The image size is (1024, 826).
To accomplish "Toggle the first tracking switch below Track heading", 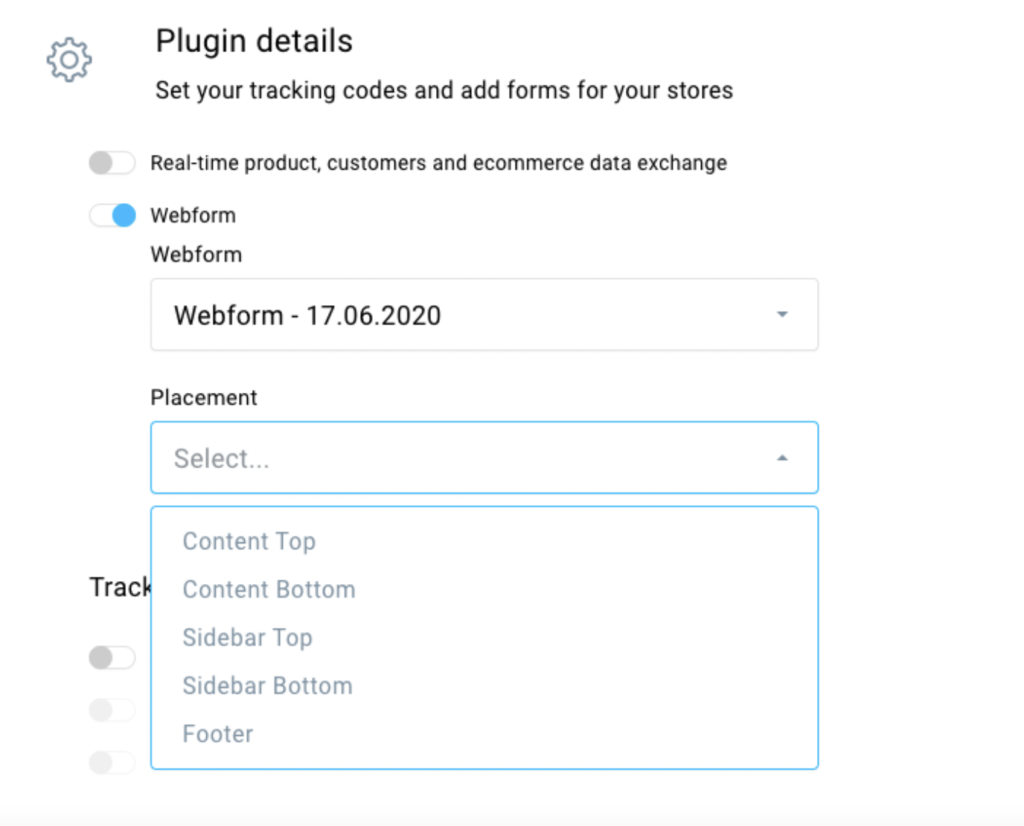I will [112, 658].
